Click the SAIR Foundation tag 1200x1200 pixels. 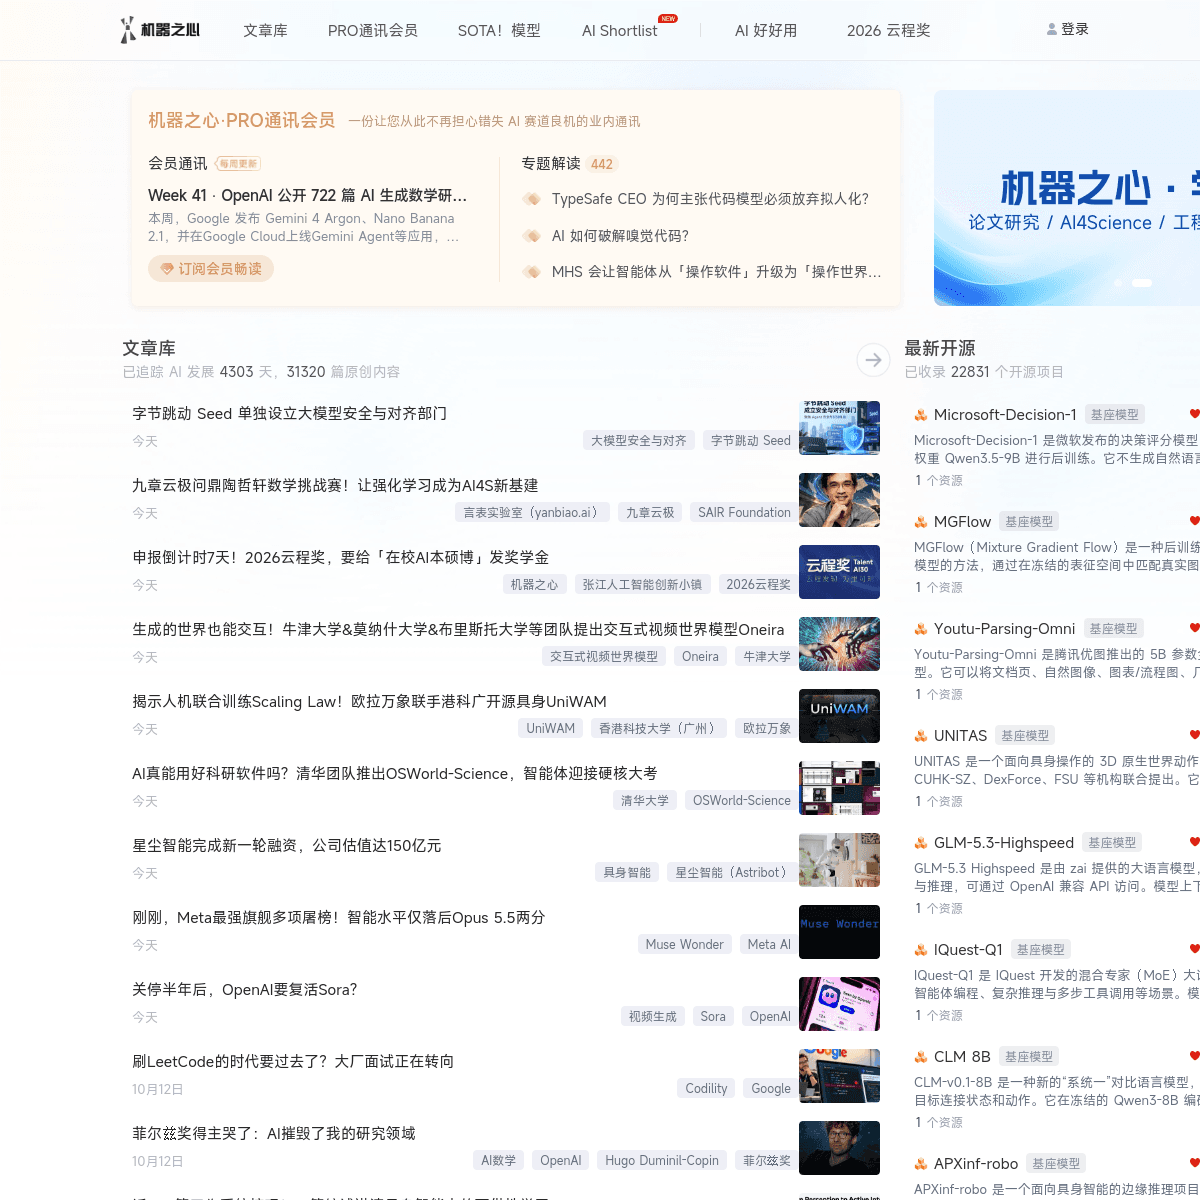(744, 512)
